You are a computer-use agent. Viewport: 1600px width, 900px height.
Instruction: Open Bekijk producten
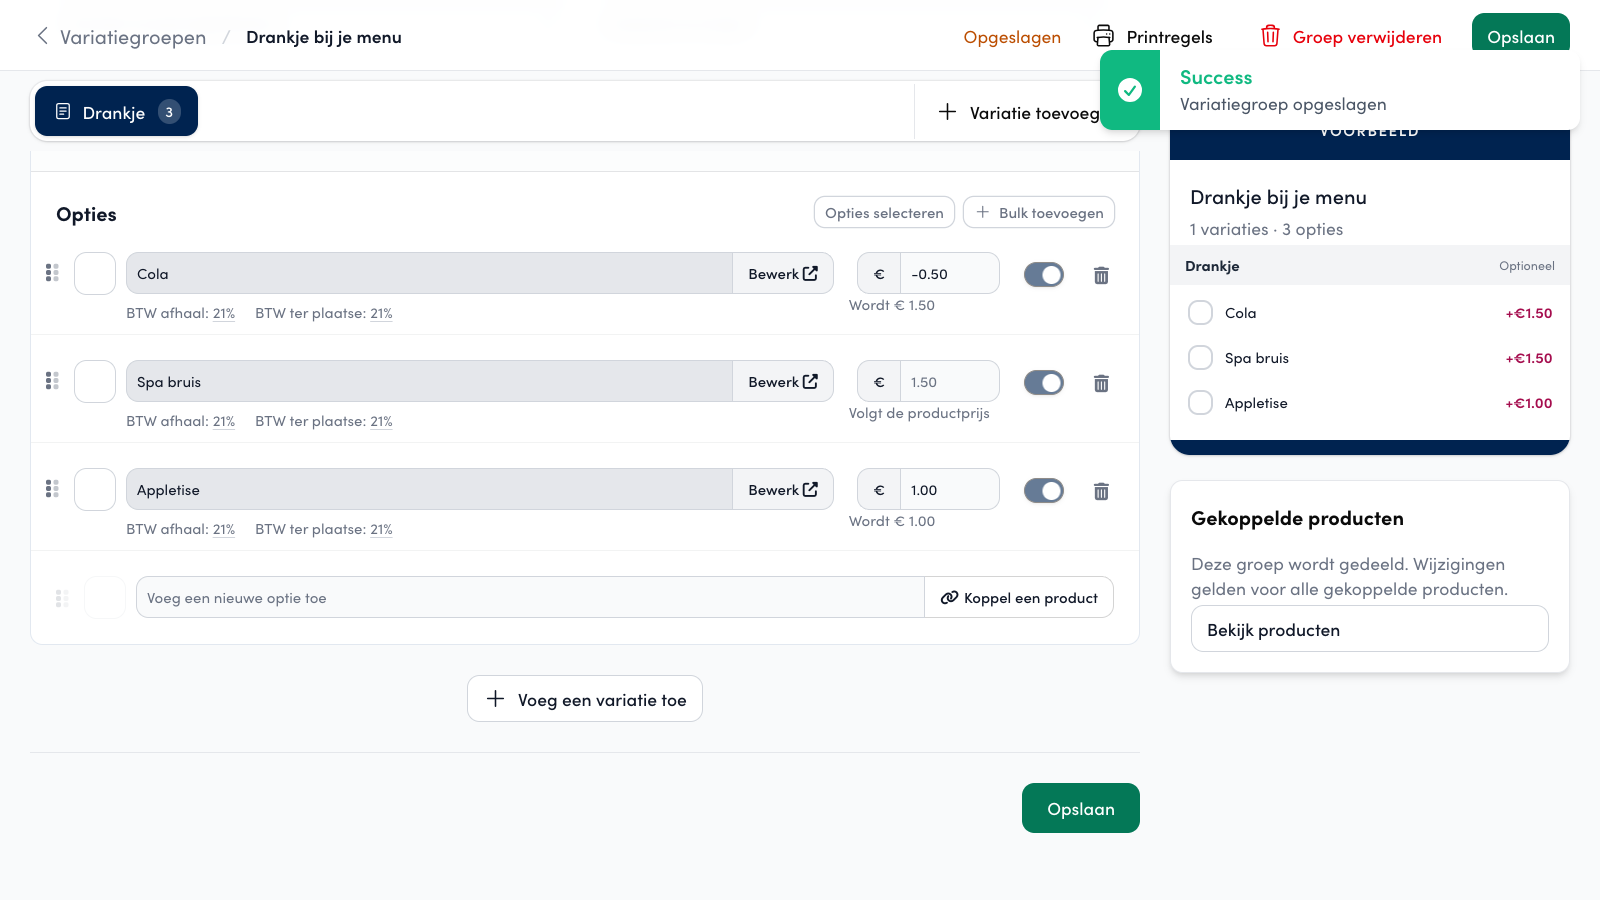[1370, 629]
